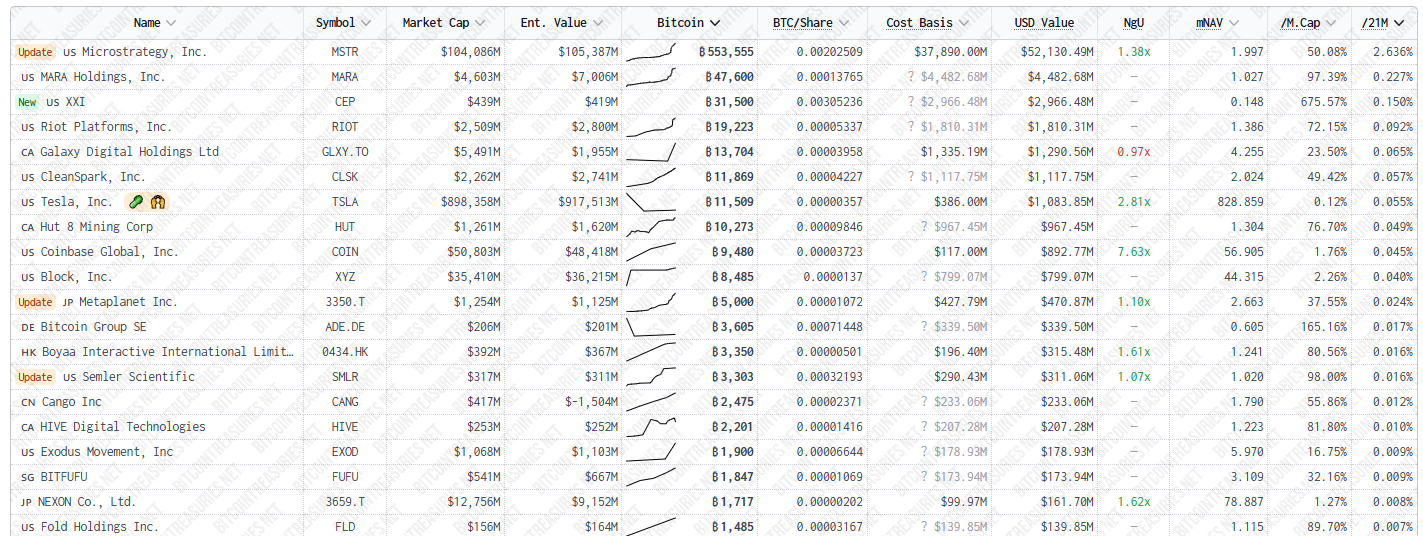Image resolution: width=1423 pixels, height=536 pixels.
Task: Click the orange hands emoji beside Tesla, Inc.
Action: click(157, 202)
